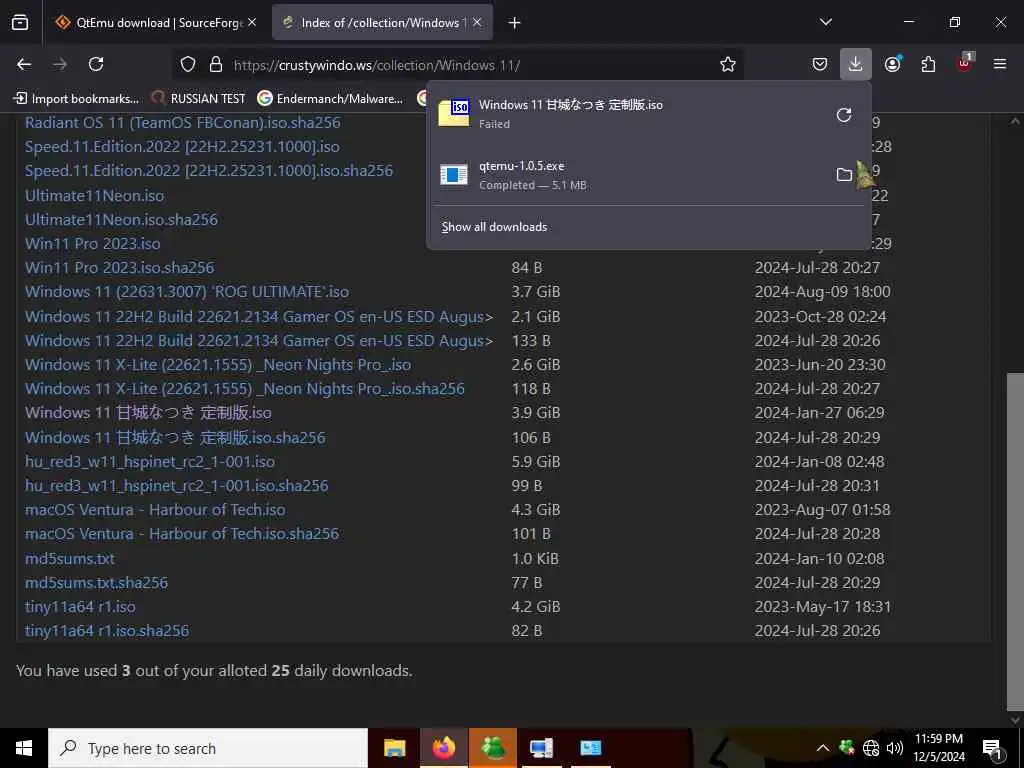Bookmark this page with the star

tap(728, 64)
